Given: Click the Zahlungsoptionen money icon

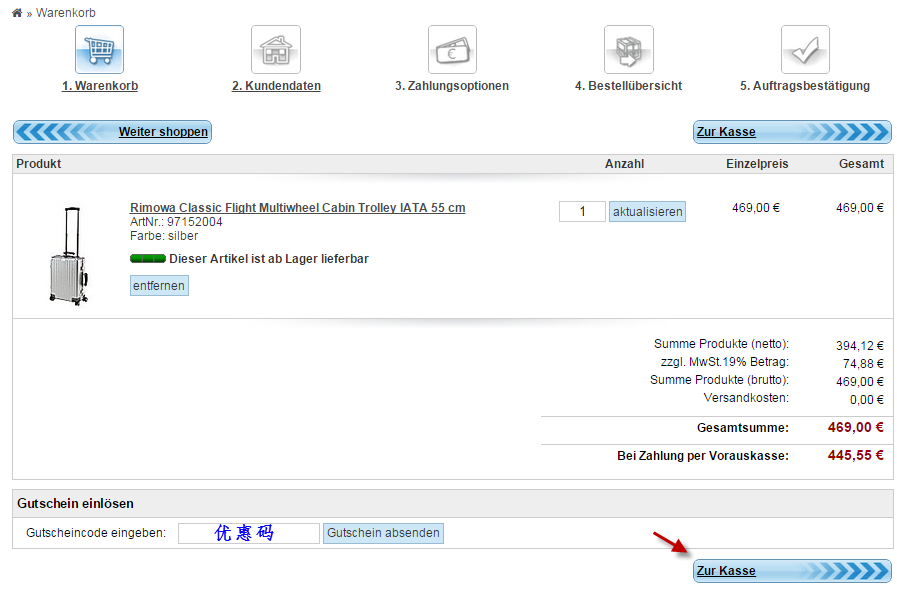Looking at the screenshot, I should 452,50.
